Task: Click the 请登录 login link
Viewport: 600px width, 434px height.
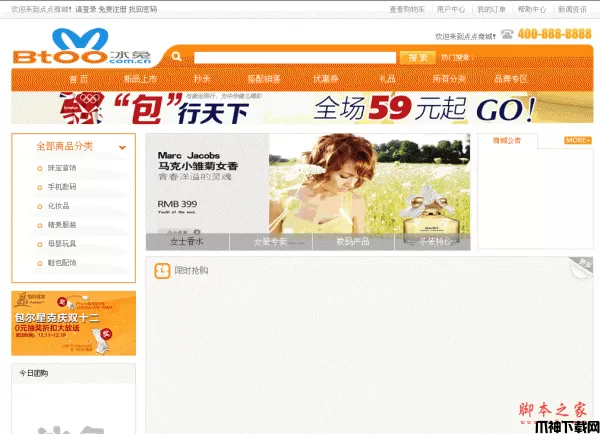Action: coord(85,9)
